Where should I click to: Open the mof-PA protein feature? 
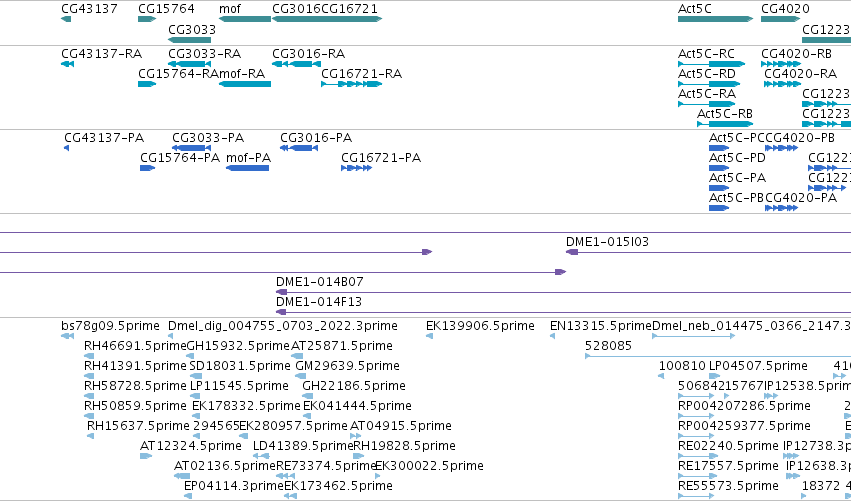click(x=247, y=168)
